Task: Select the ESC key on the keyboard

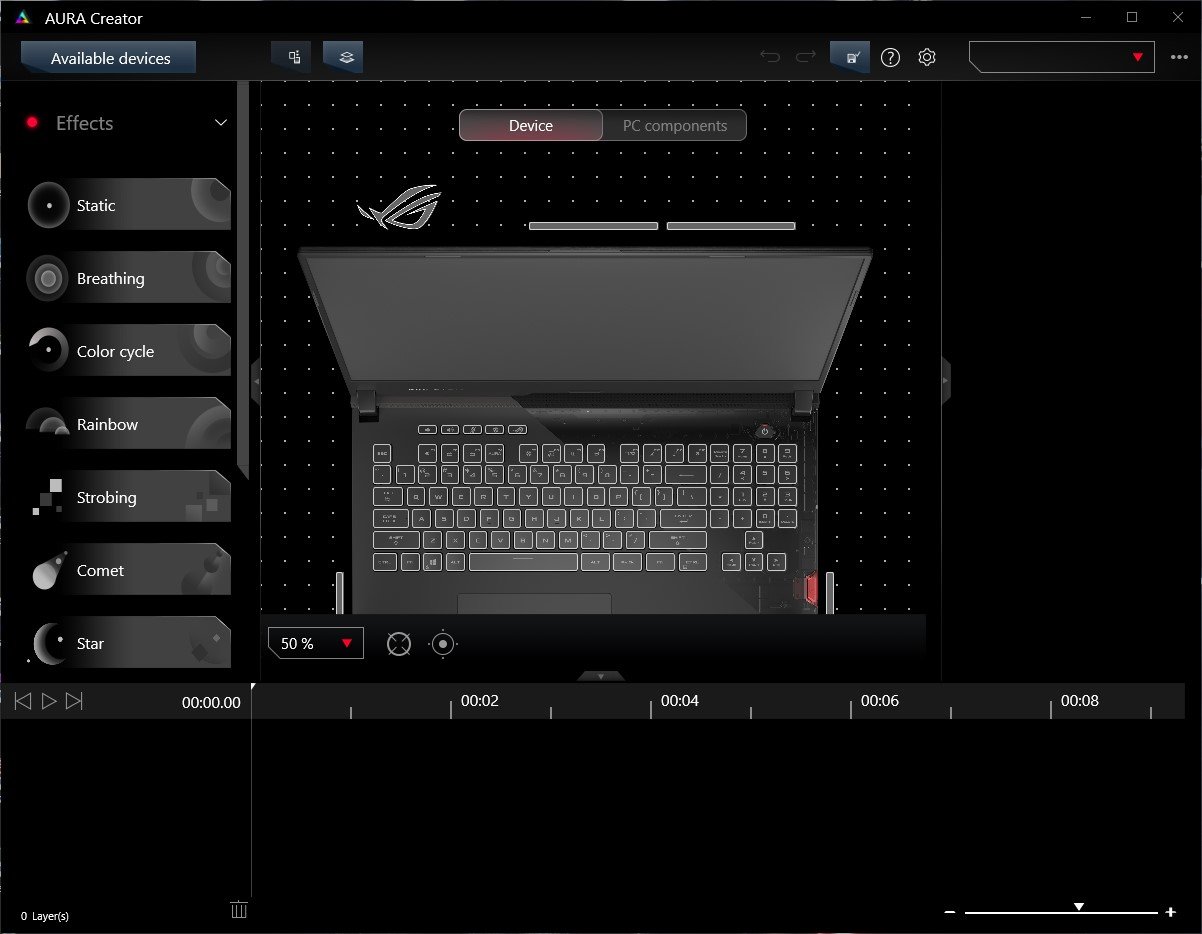Action: tap(382, 453)
